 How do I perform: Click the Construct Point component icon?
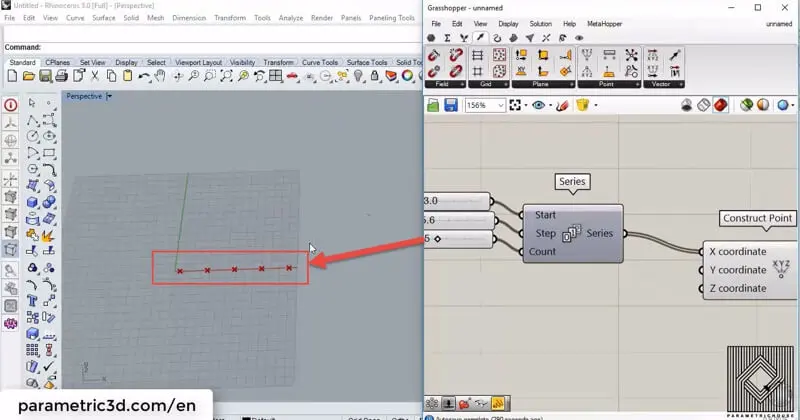click(781, 269)
